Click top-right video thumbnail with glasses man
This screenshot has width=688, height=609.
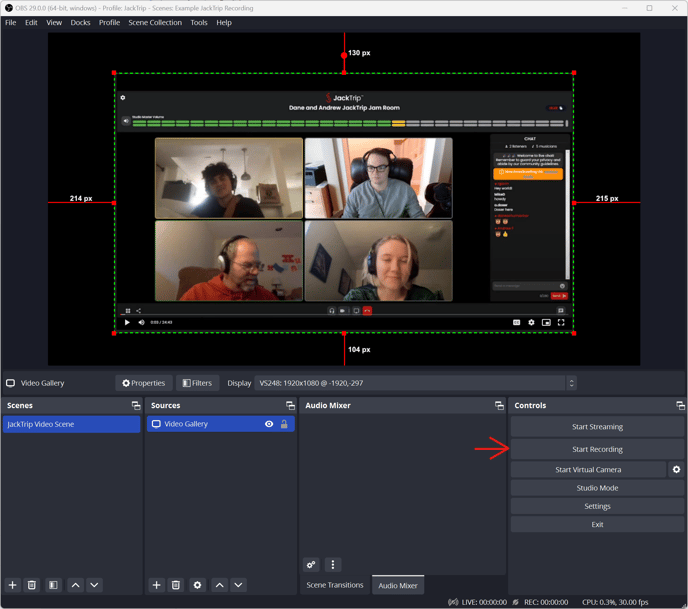pyautogui.click(x=378, y=178)
